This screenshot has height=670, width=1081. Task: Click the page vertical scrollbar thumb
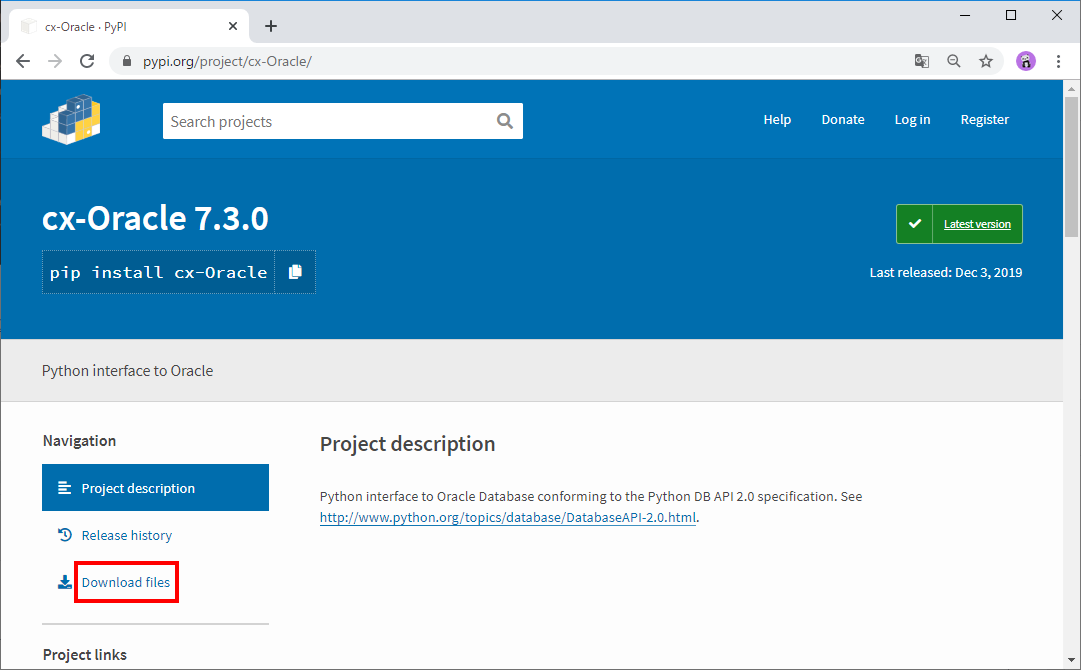(x=1071, y=165)
